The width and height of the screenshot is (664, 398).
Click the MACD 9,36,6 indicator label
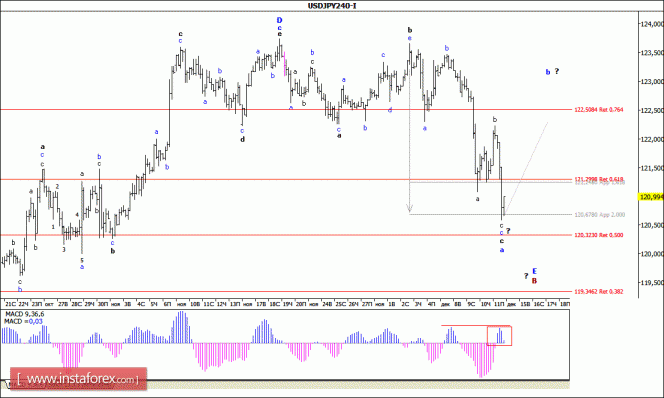point(24,314)
